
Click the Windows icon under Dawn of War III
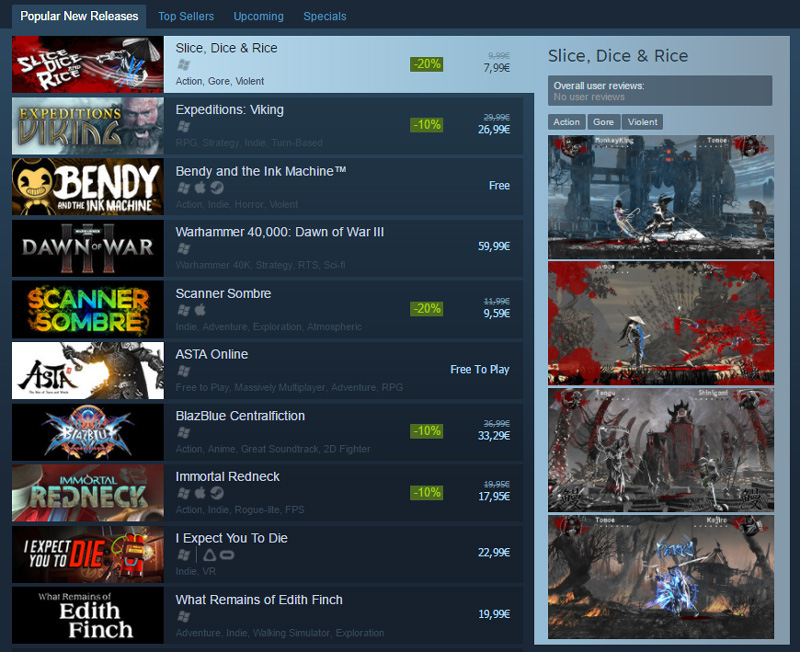click(184, 248)
